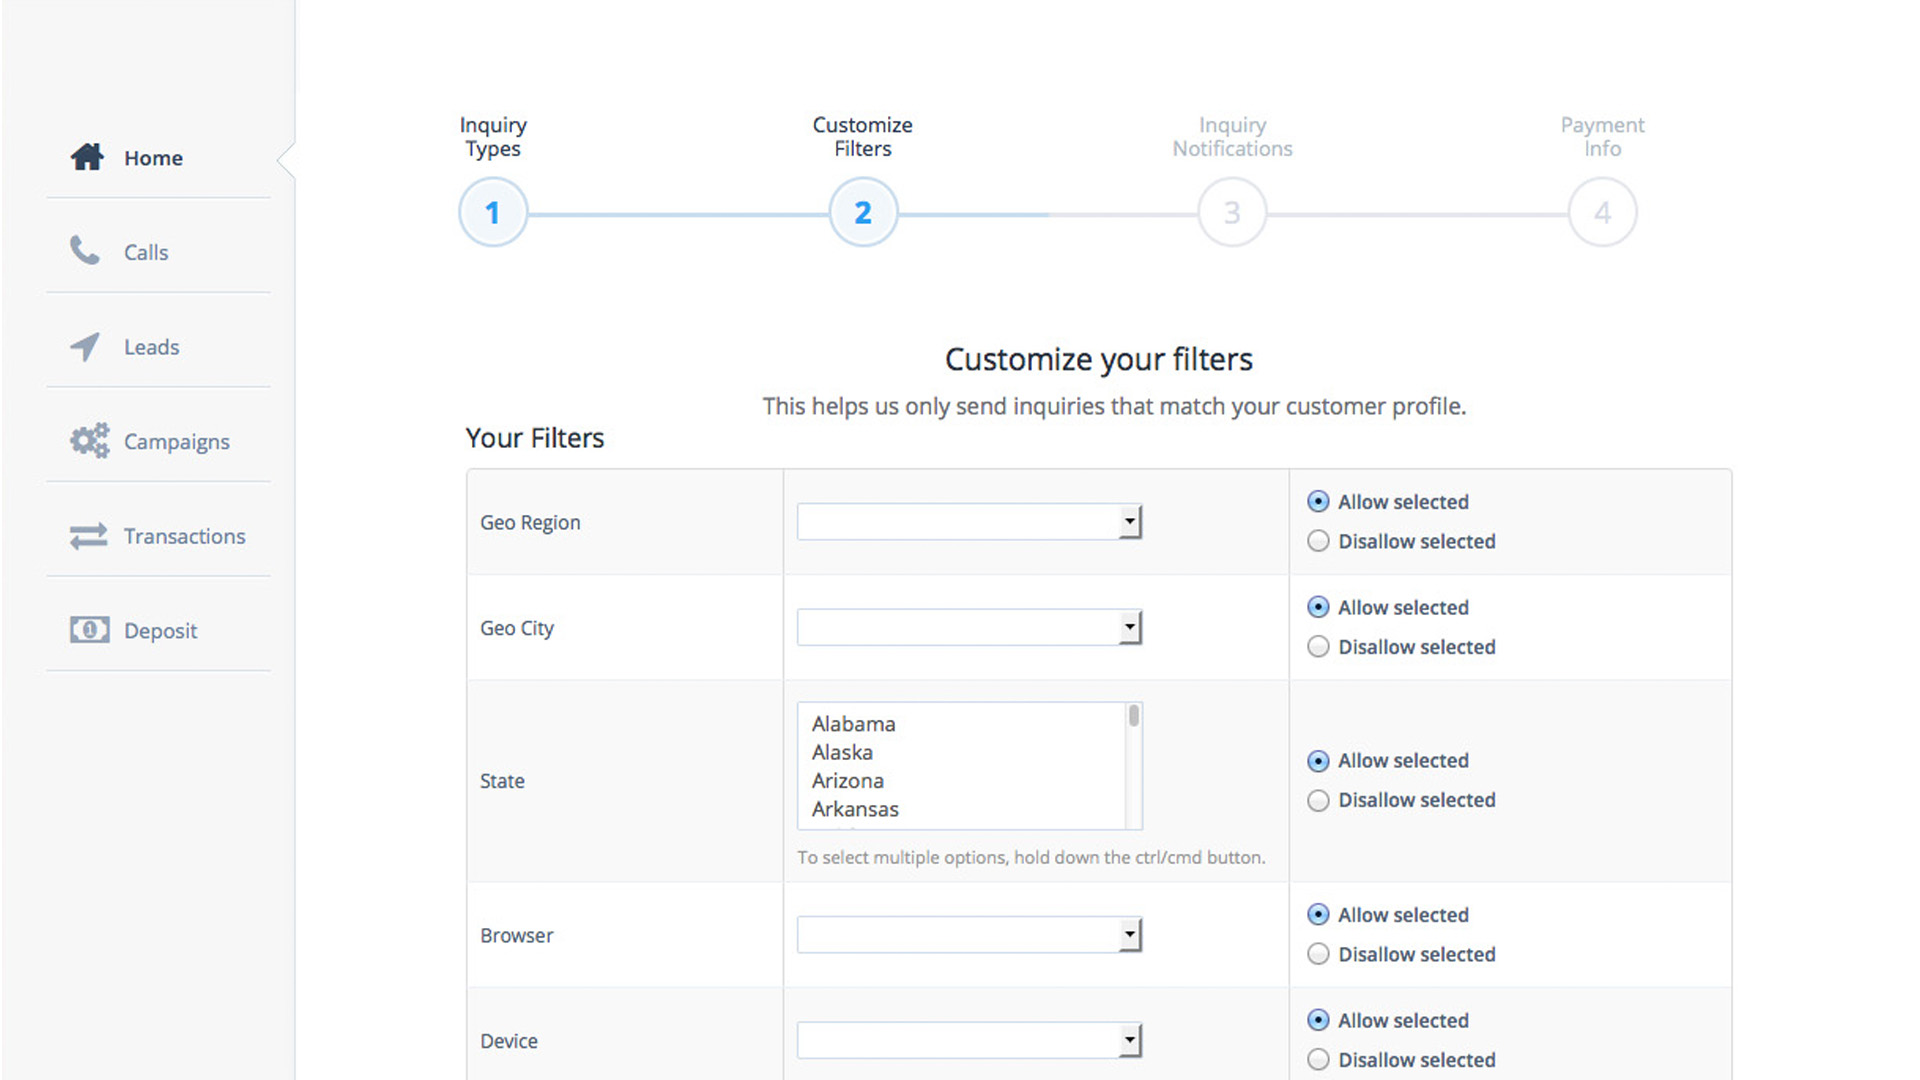The width and height of the screenshot is (1920, 1080).
Task: Choose Disallow selected for State
Action: coord(1318,800)
